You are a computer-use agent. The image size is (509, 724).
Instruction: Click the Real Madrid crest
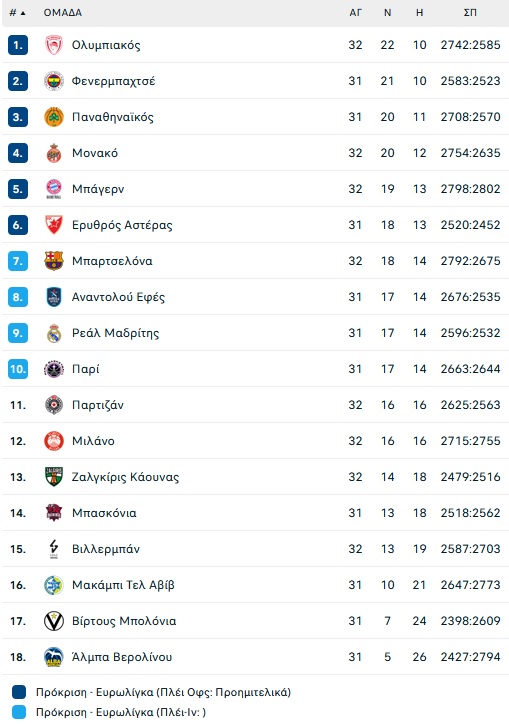(x=54, y=333)
